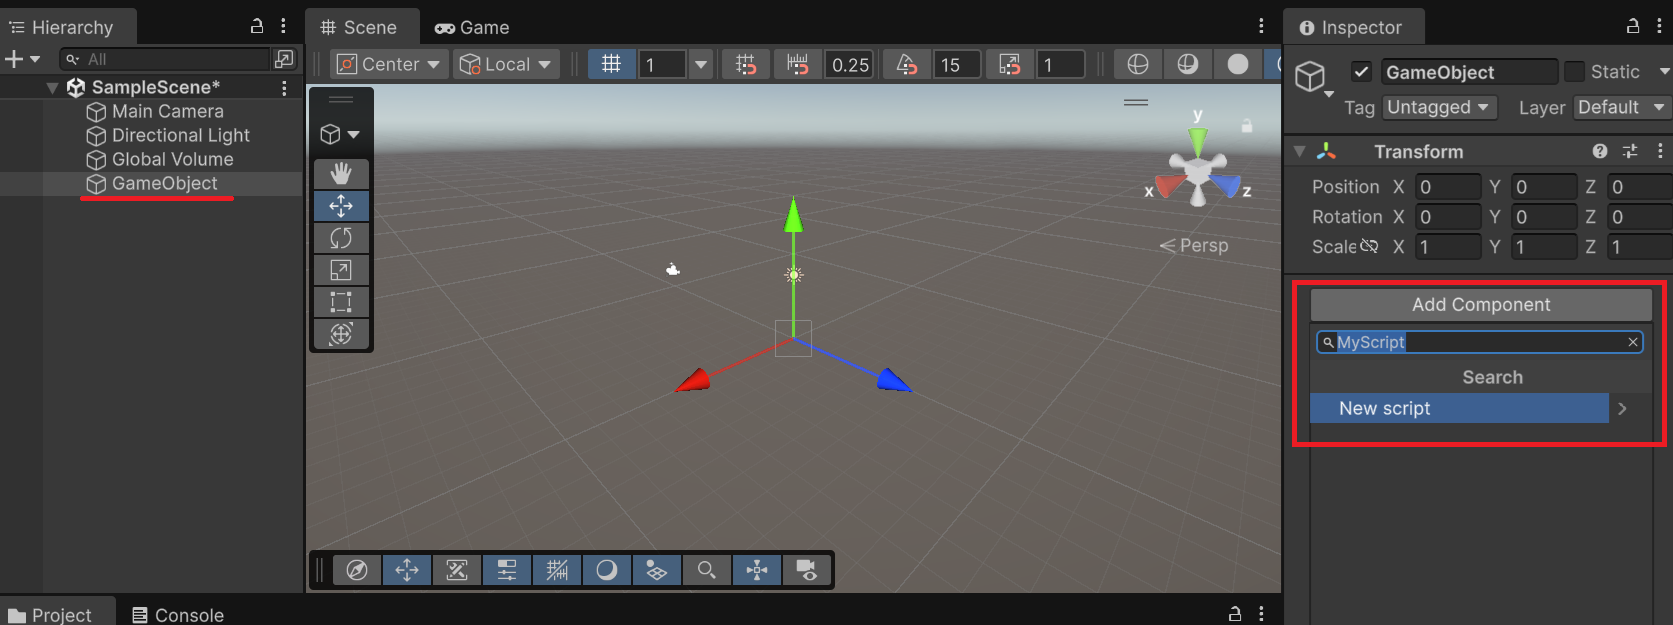Select the Rotate tool

click(x=341, y=238)
